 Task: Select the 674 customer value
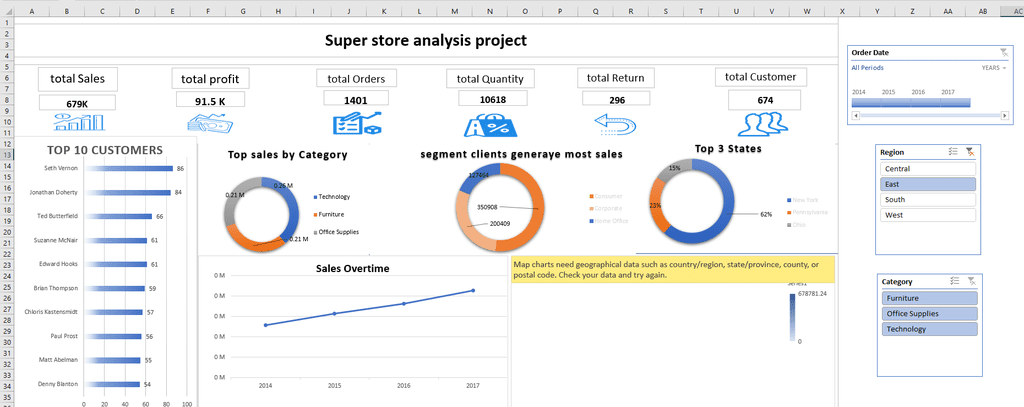[765, 100]
